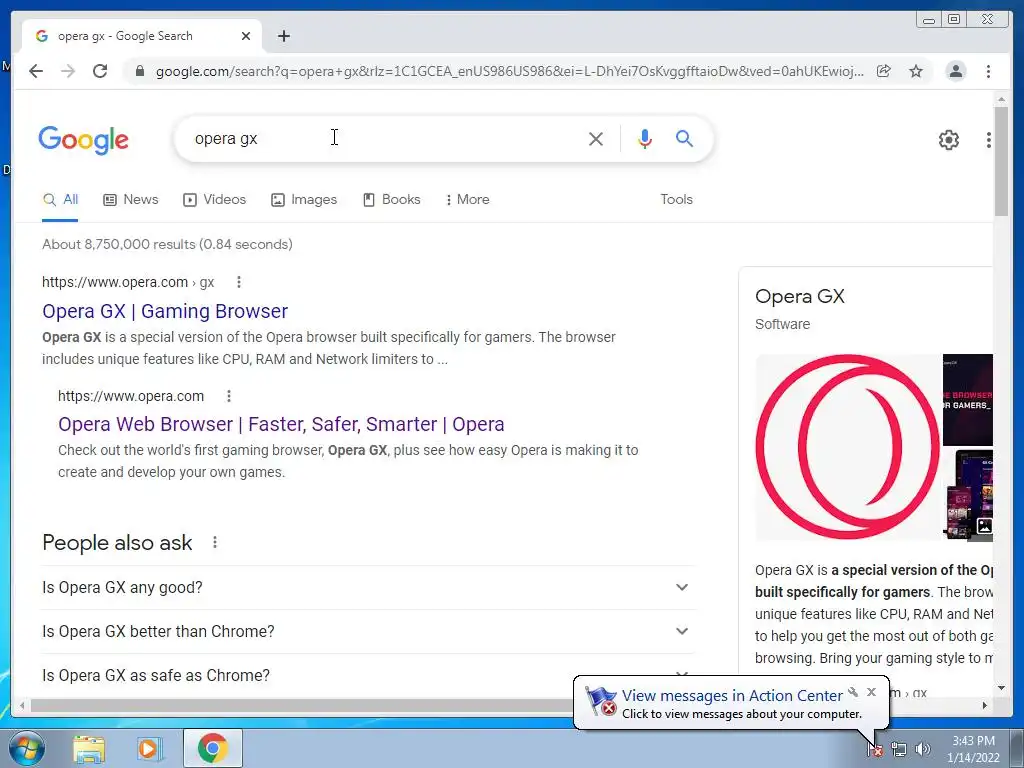Open the Chrome profile avatar
Screen dimensions: 1024x768
[955, 71]
